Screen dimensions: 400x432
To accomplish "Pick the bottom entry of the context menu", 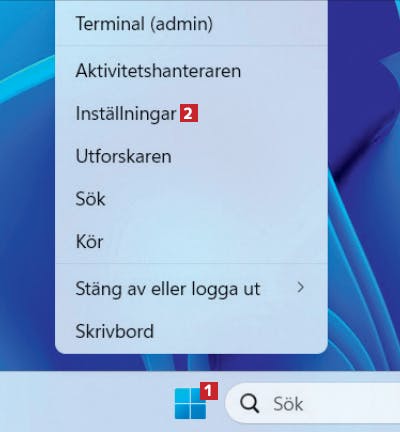I will 191,331.
